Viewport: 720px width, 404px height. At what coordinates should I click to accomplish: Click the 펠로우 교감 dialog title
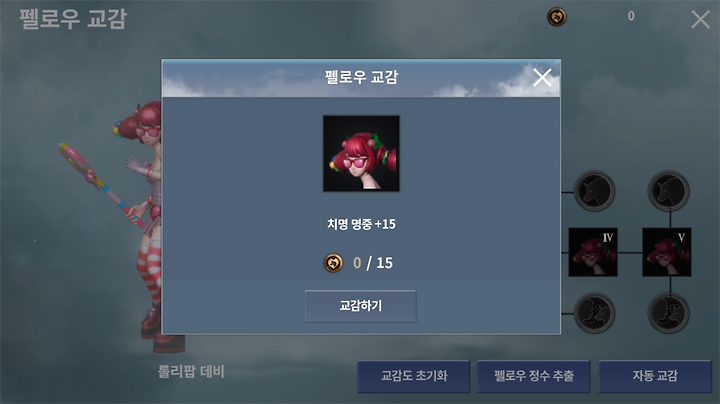[361, 77]
